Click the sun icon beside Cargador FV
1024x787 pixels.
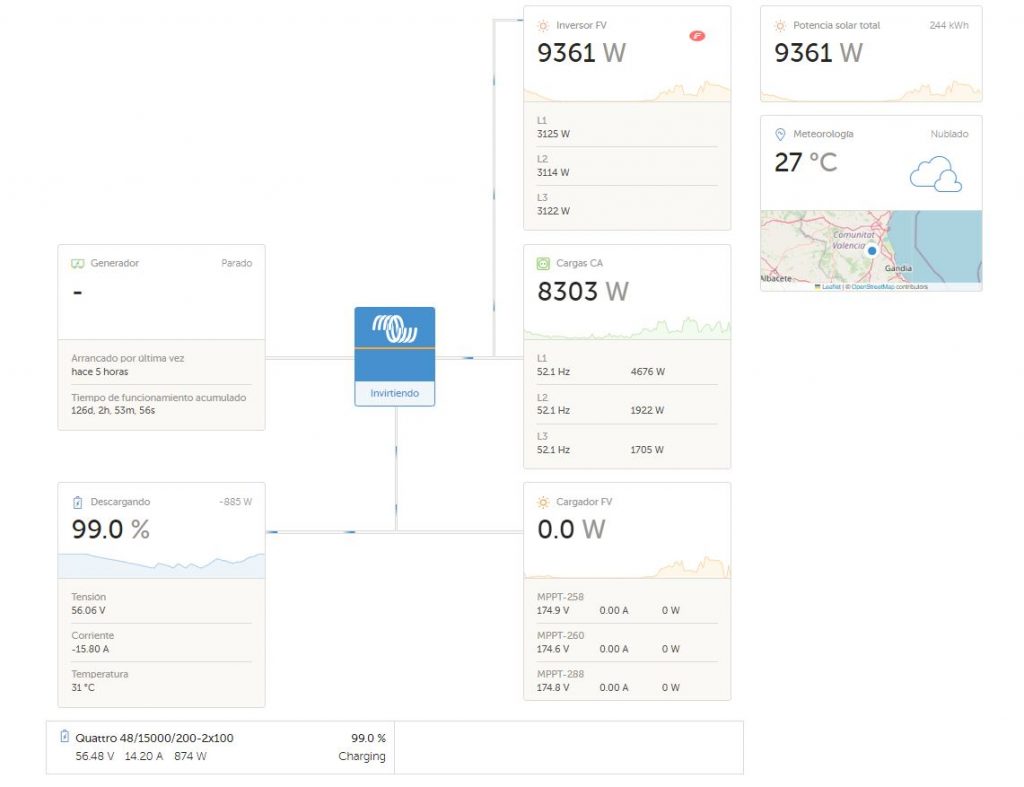[x=543, y=502]
